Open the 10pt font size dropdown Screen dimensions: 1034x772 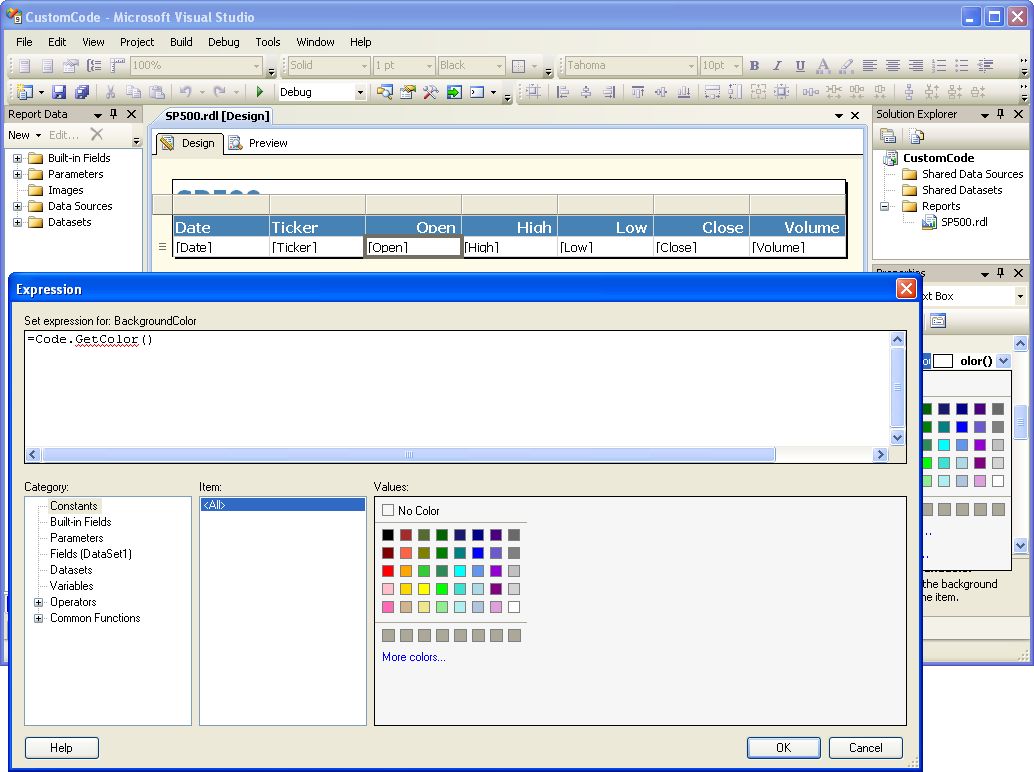coord(737,65)
